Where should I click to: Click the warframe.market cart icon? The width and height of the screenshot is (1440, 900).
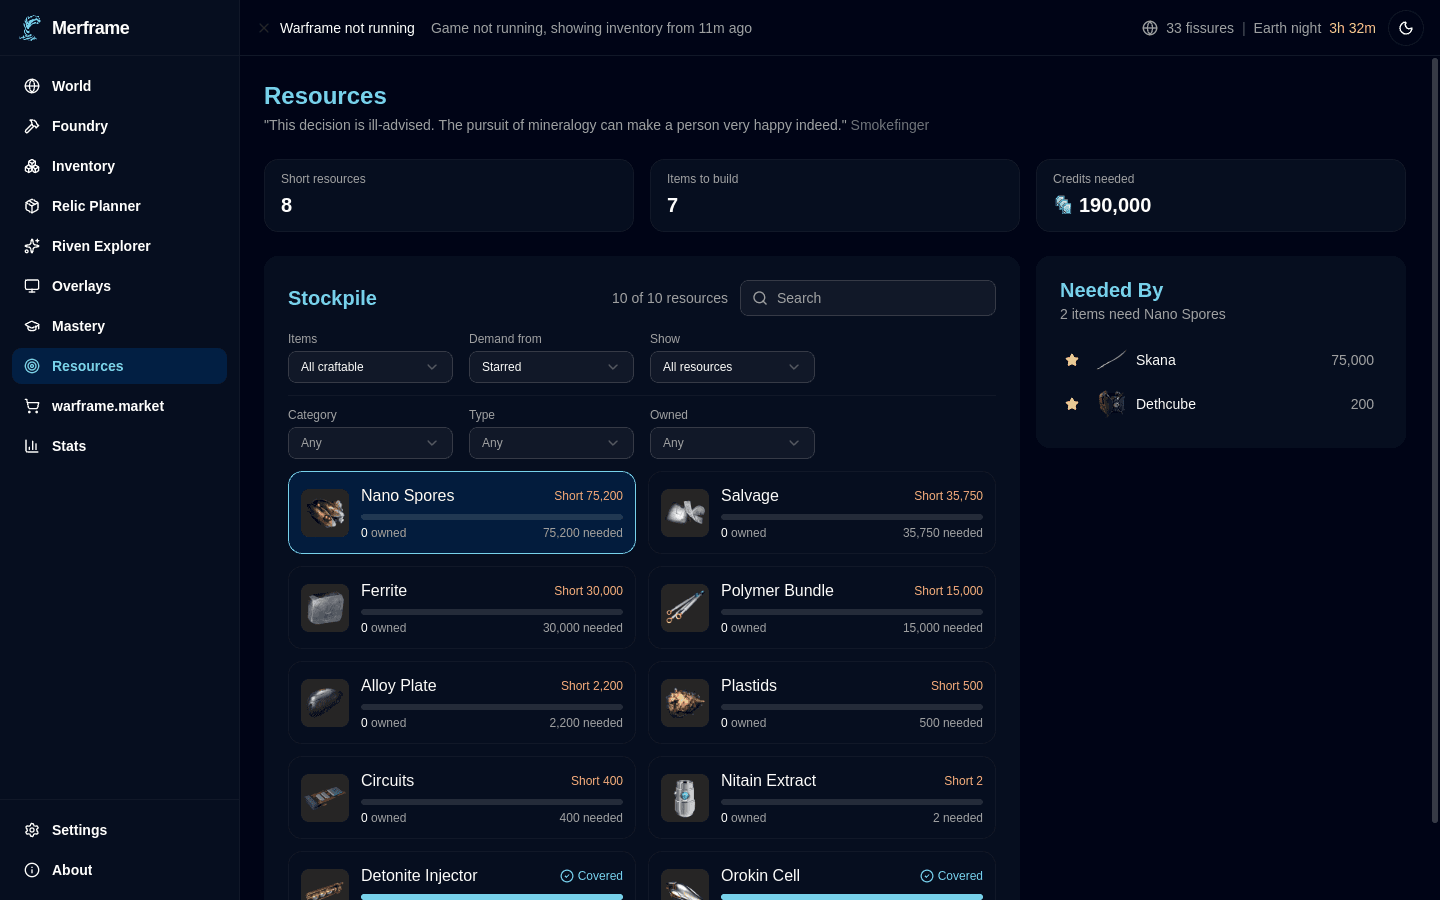point(32,406)
